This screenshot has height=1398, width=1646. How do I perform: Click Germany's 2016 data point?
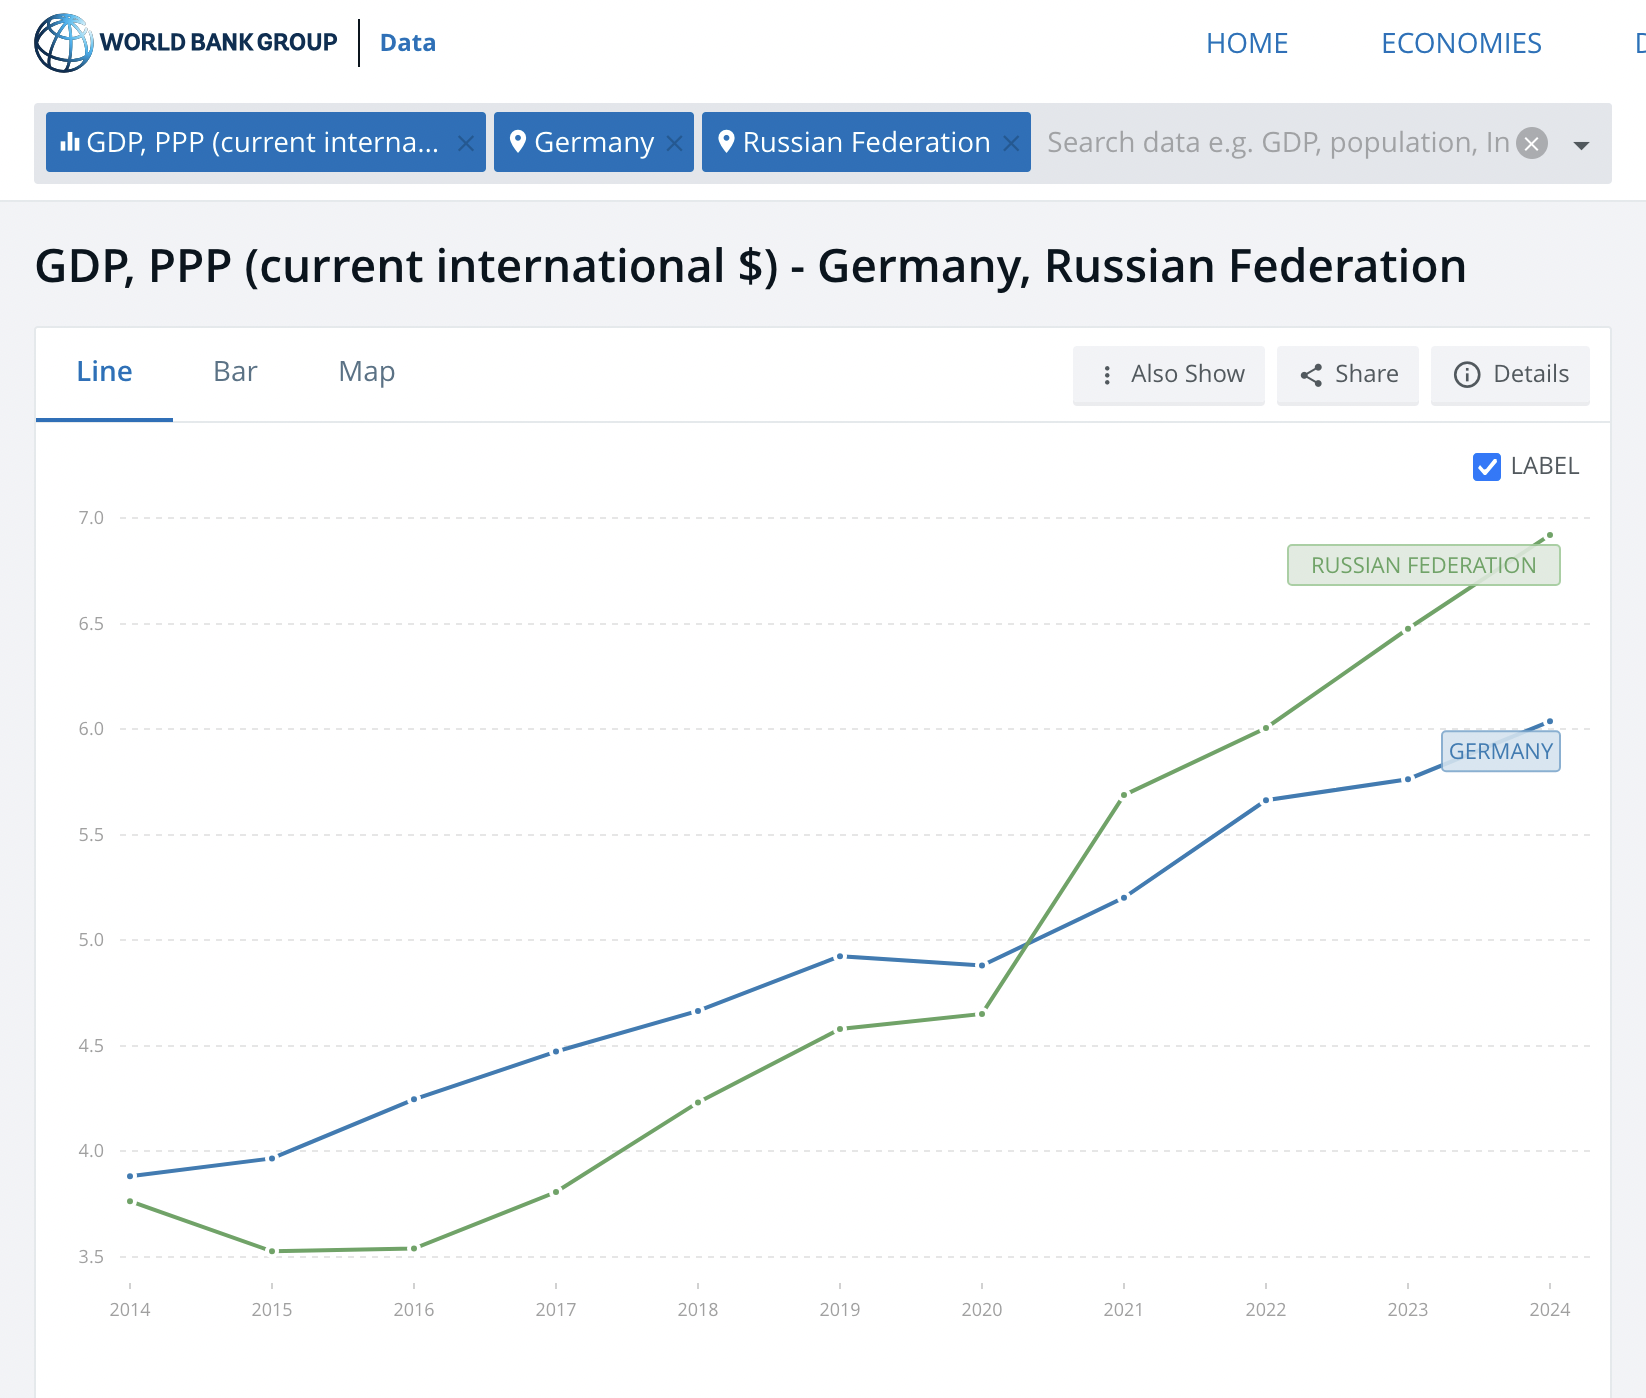[x=414, y=1099]
